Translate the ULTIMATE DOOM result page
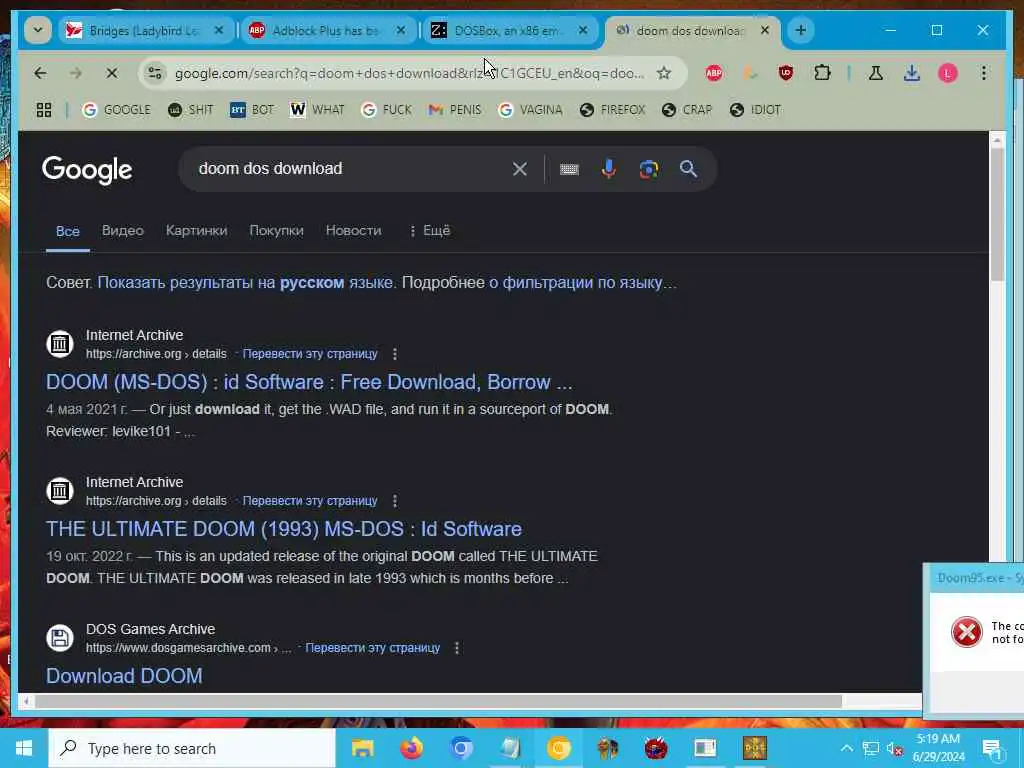This screenshot has width=1024, height=768. click(x=310, y=501)
